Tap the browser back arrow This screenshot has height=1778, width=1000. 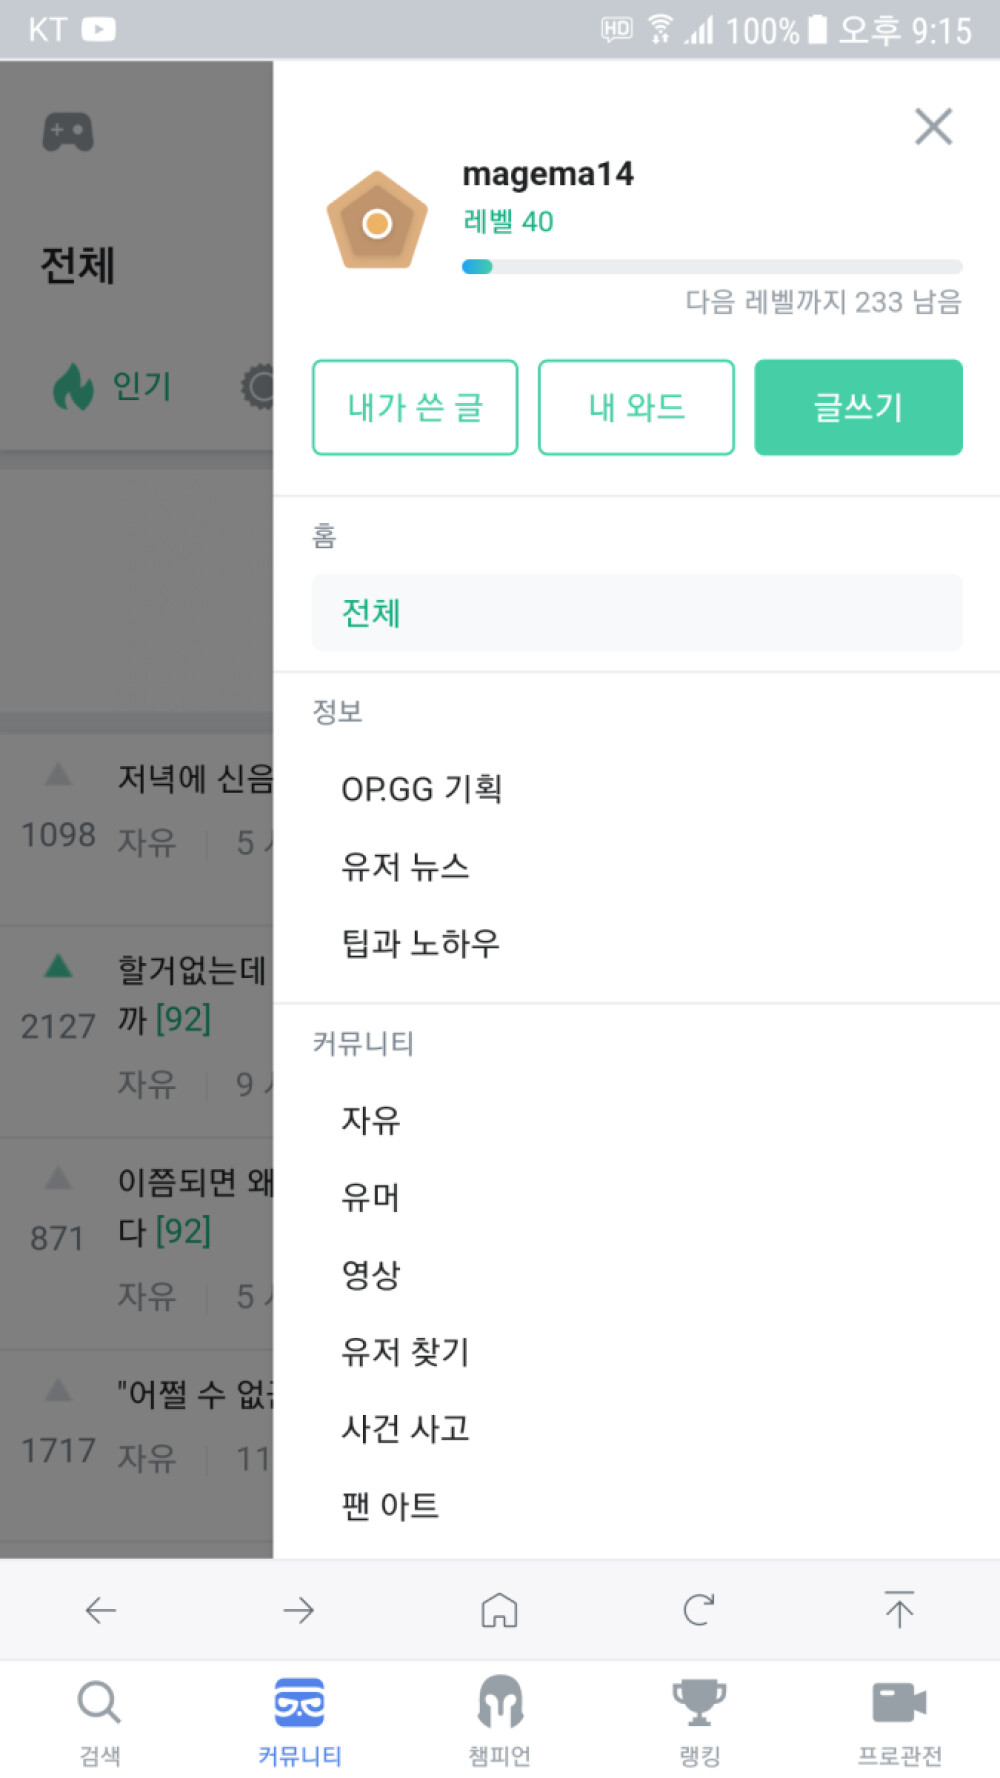click(101, 1610)
